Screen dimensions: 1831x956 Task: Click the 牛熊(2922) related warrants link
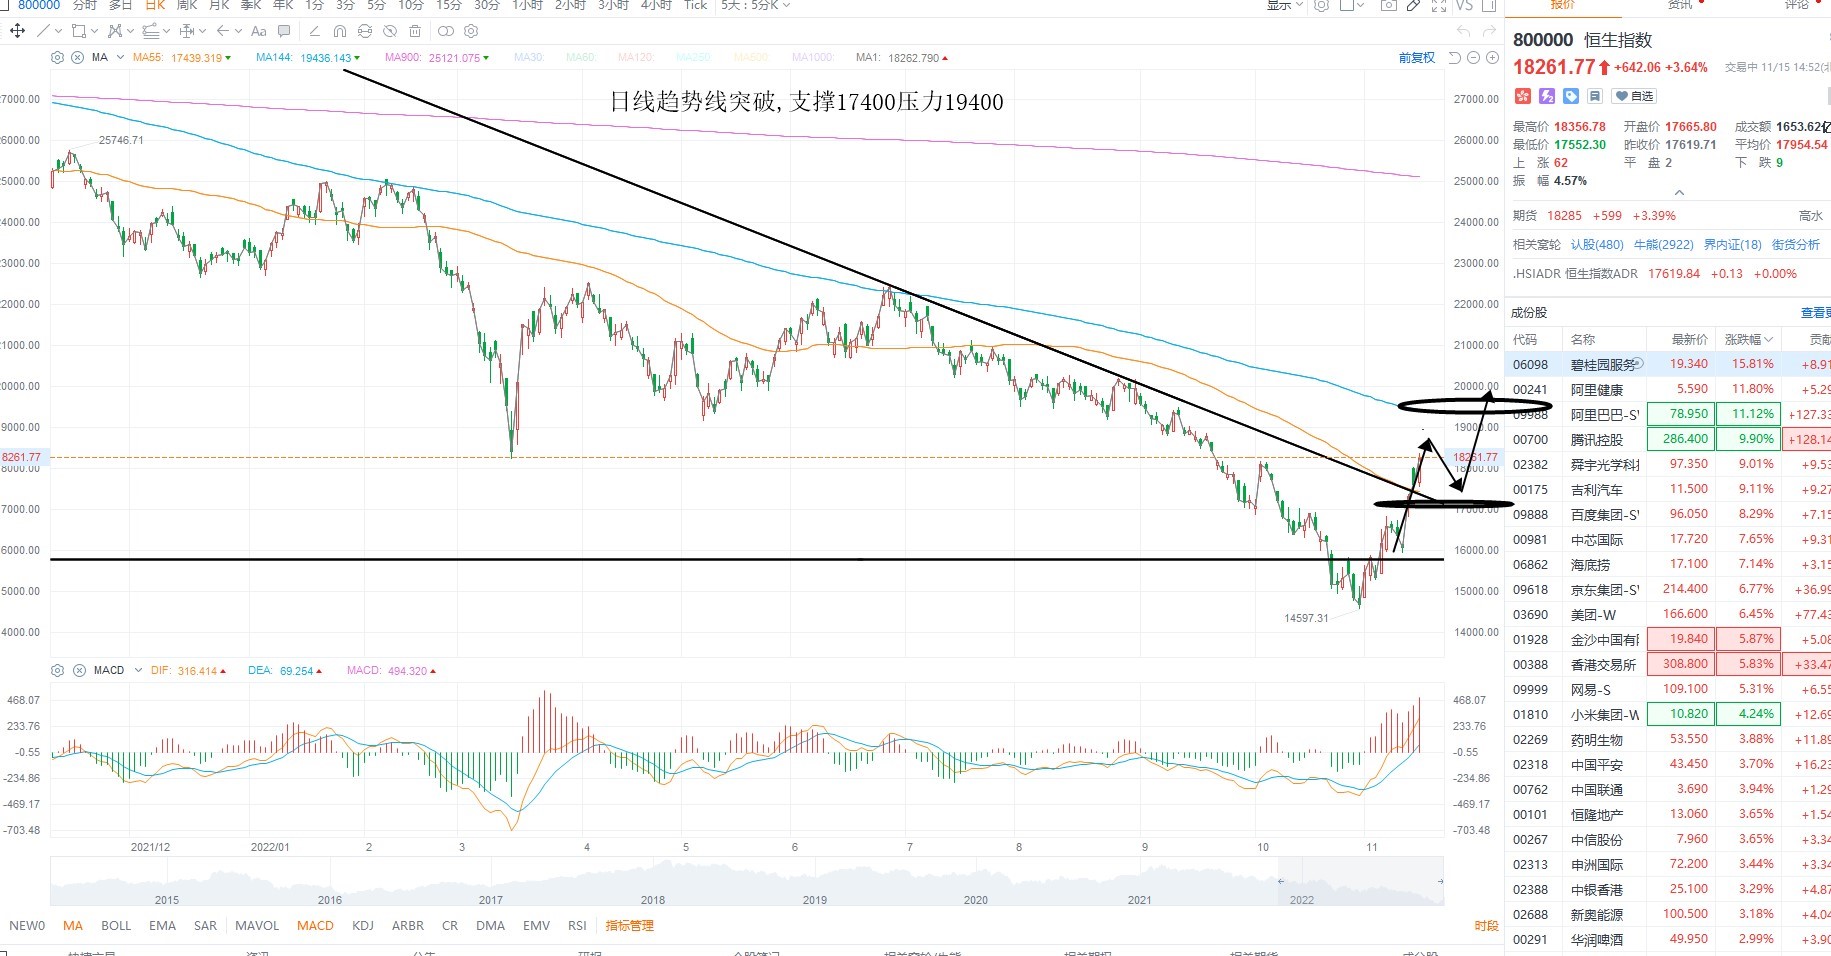1663,244
